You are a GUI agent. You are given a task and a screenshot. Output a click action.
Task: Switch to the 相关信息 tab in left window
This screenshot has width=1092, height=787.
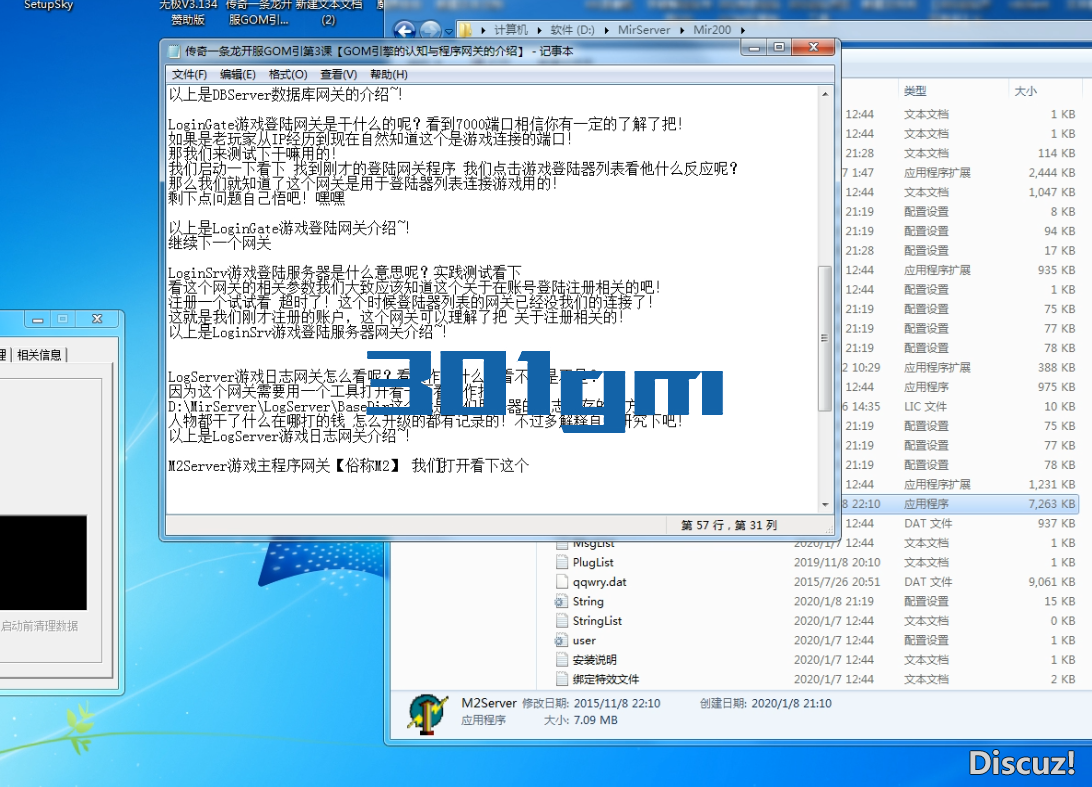tap(39, 355)
